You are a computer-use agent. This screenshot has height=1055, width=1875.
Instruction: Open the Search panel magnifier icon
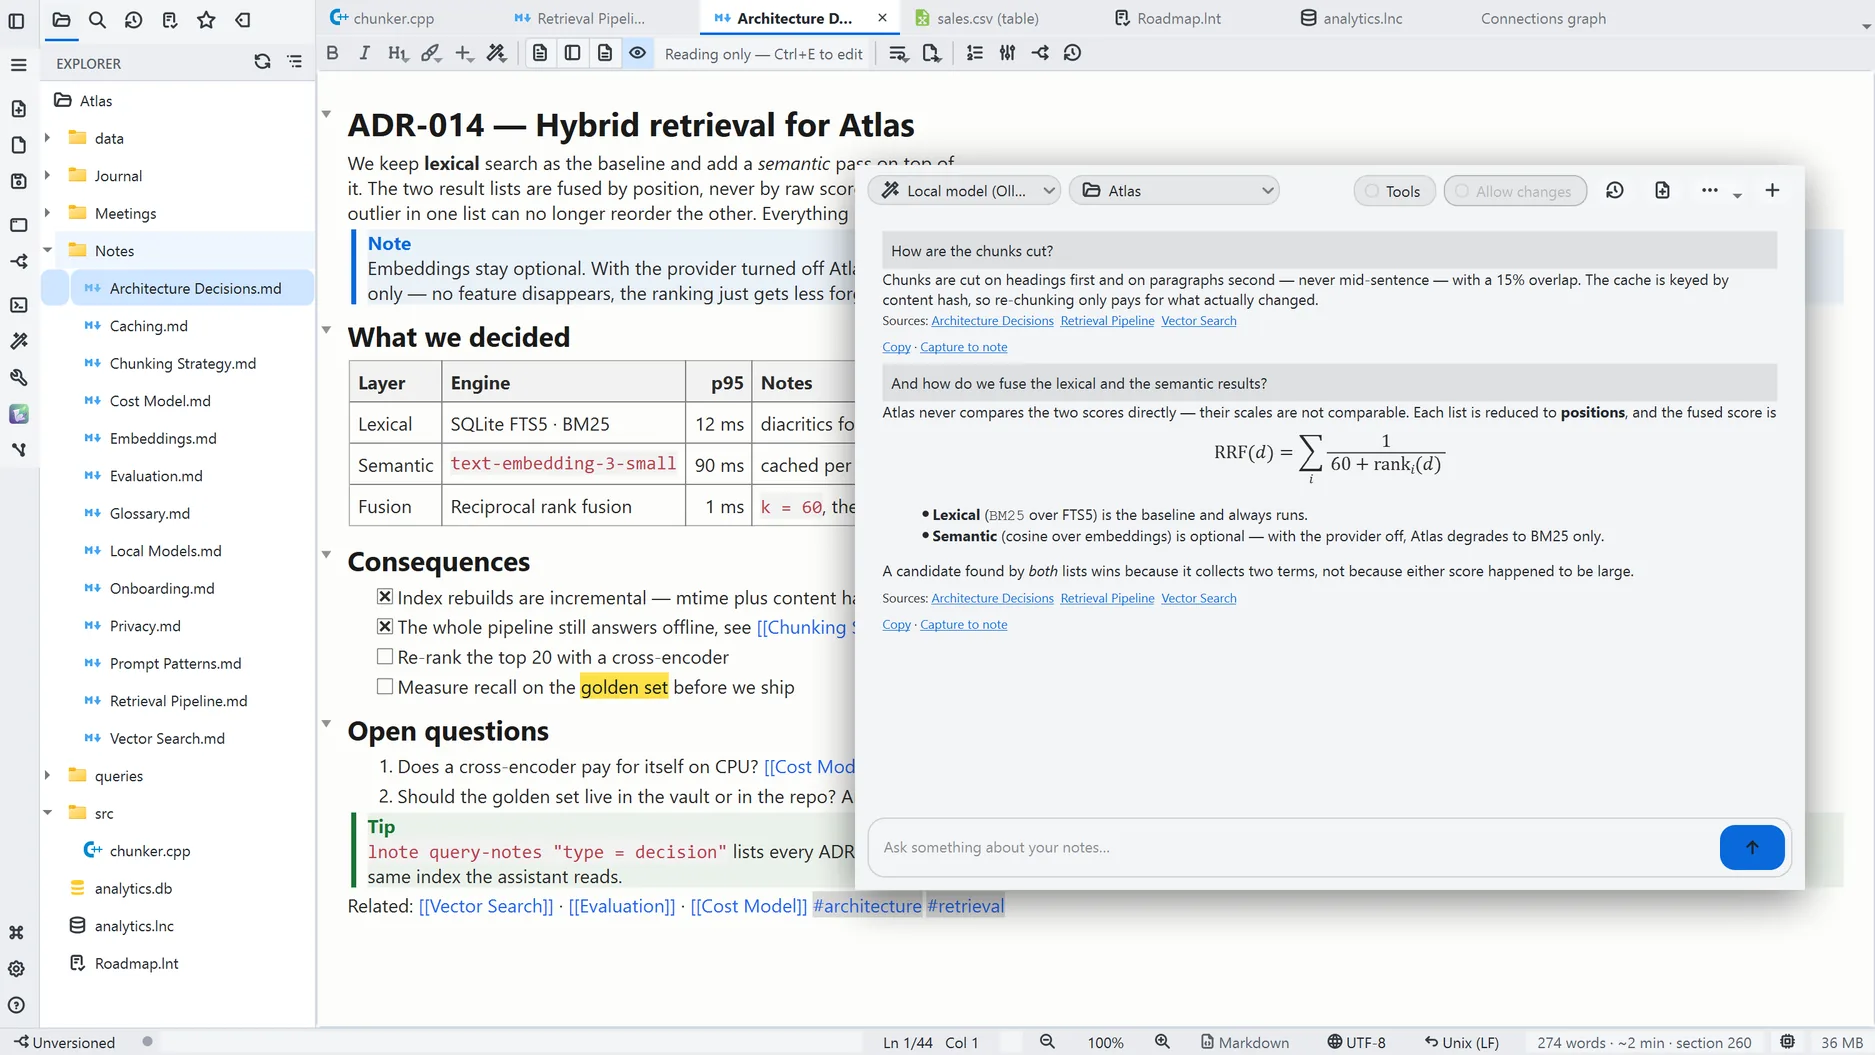pos(97,20)
